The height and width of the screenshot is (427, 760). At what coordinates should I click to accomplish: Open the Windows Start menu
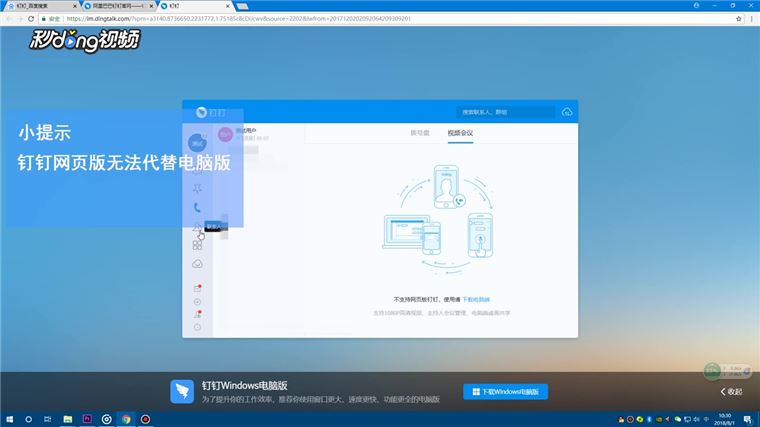tap(9, 419)
